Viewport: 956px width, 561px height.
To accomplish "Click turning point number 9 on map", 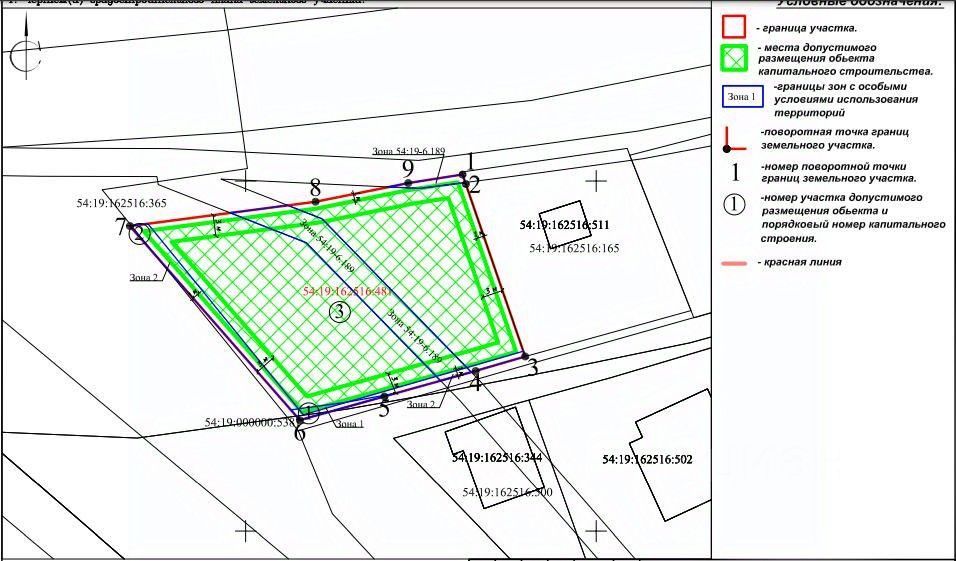I will click(x=408, y=167).
